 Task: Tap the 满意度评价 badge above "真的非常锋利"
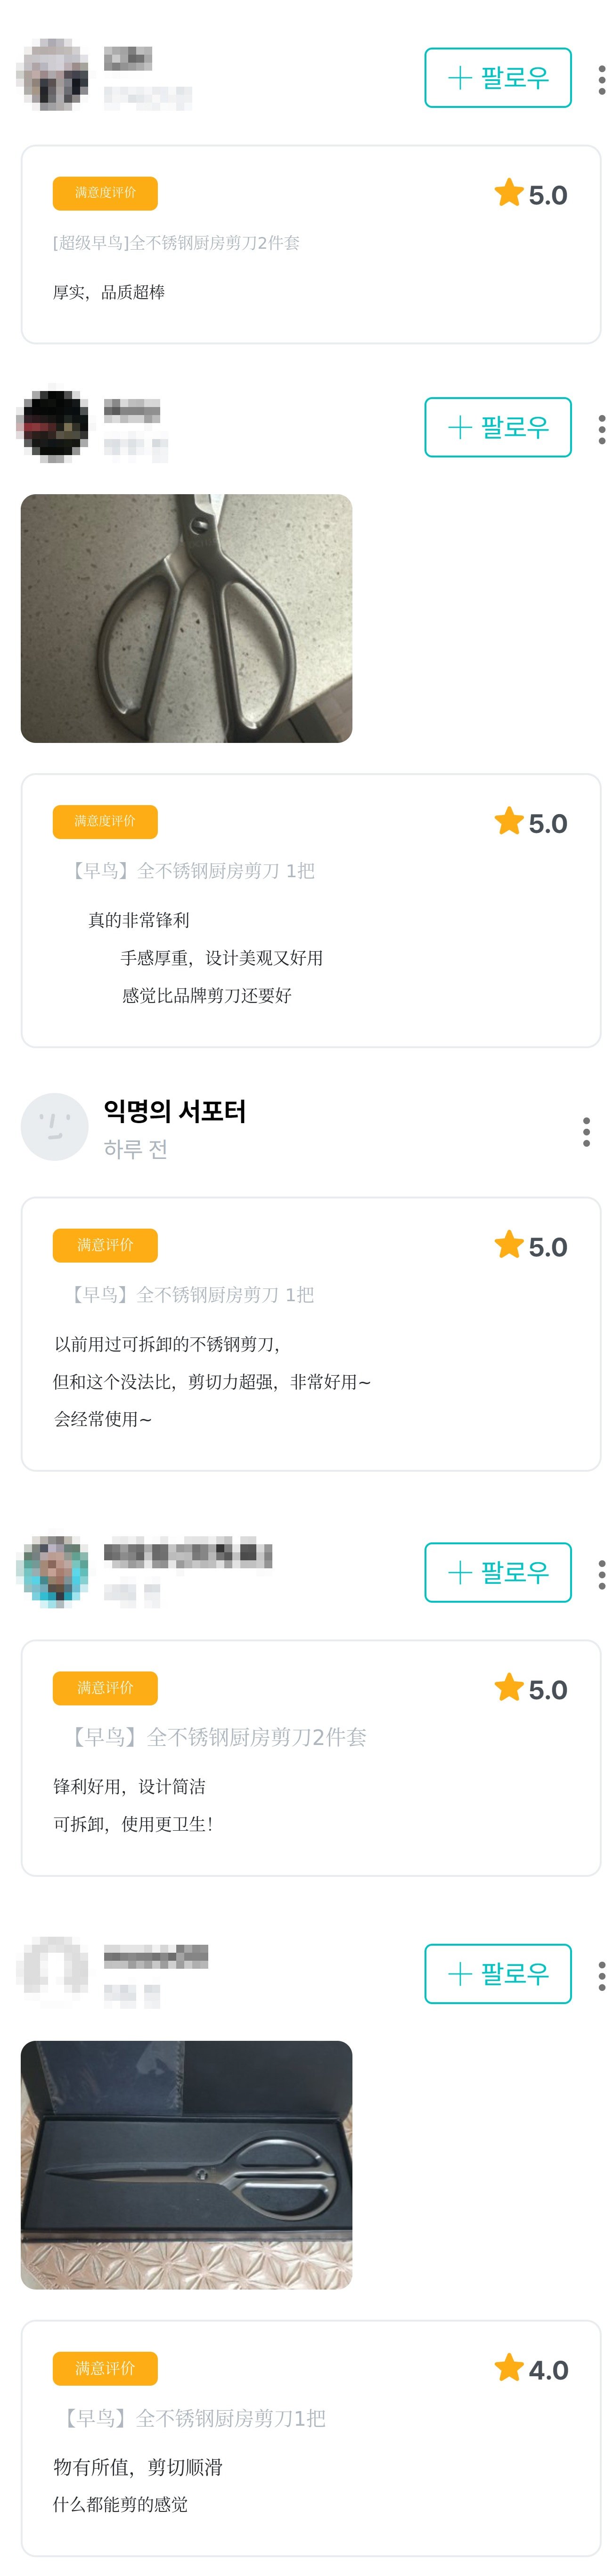(x=105, y=821)
